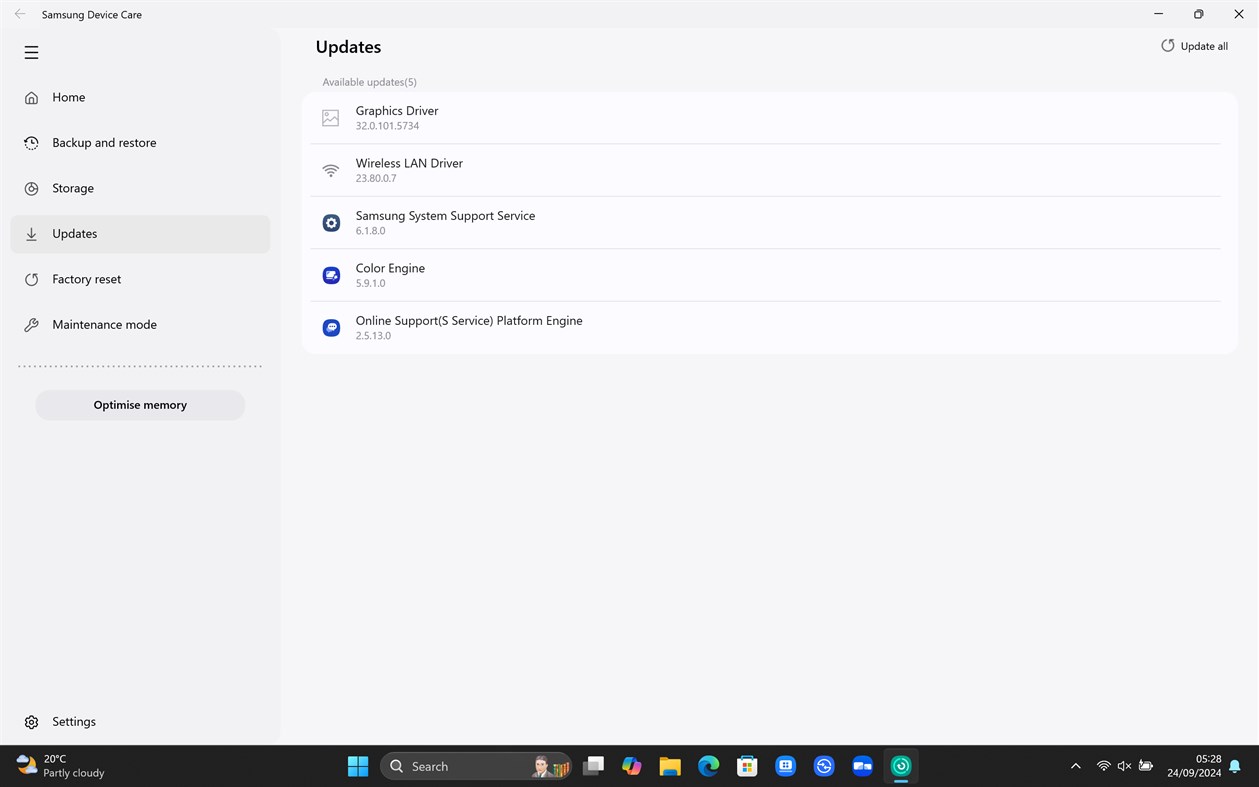
Task: Show hidden icons in the system tray
Action: (1075, 766)
